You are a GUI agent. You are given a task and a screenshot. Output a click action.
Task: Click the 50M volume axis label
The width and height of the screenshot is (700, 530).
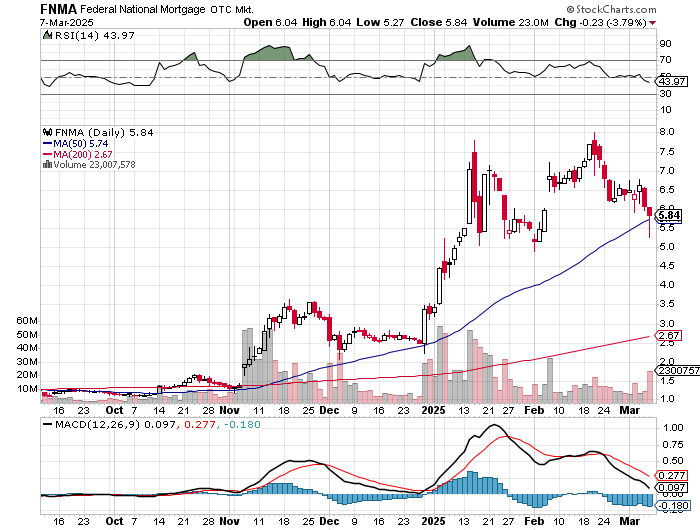pyautogui.click(x=27, y=335)
